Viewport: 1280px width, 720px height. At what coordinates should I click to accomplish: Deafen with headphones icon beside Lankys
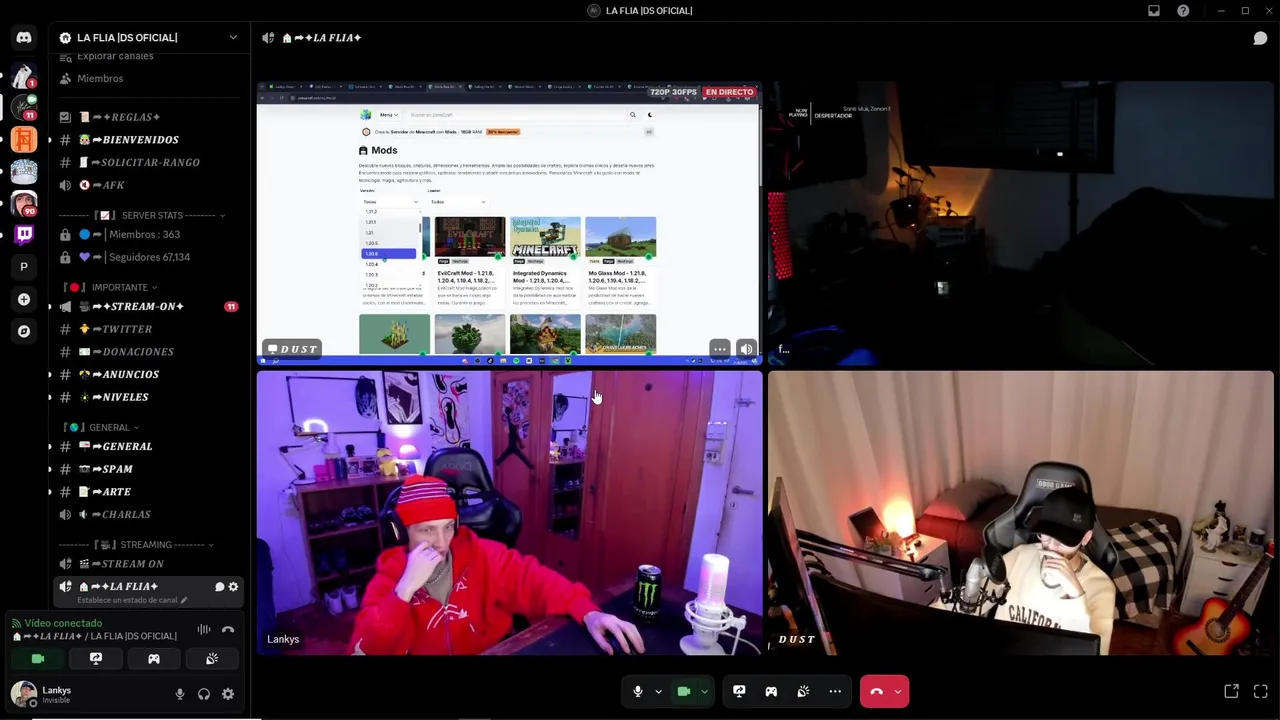point(204,694)
